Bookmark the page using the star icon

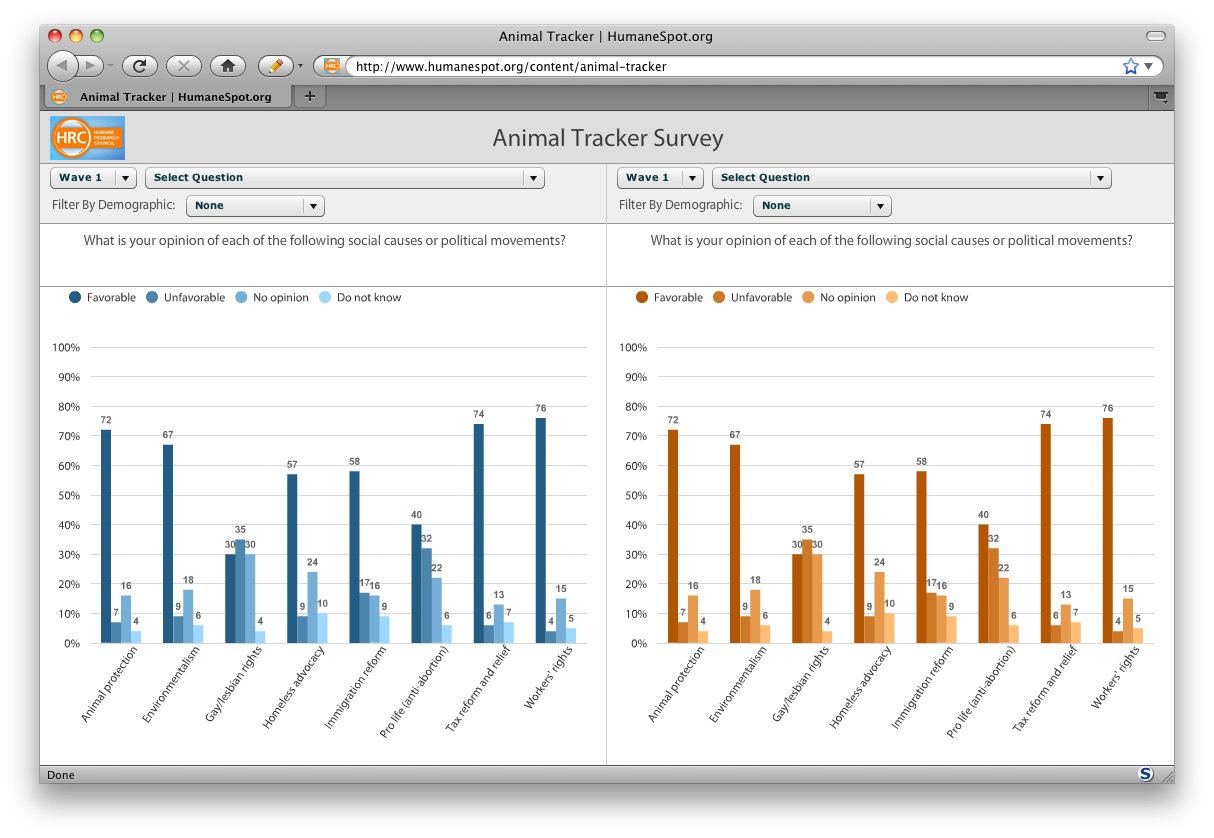pyautogui.click(x=1131, y=66)
